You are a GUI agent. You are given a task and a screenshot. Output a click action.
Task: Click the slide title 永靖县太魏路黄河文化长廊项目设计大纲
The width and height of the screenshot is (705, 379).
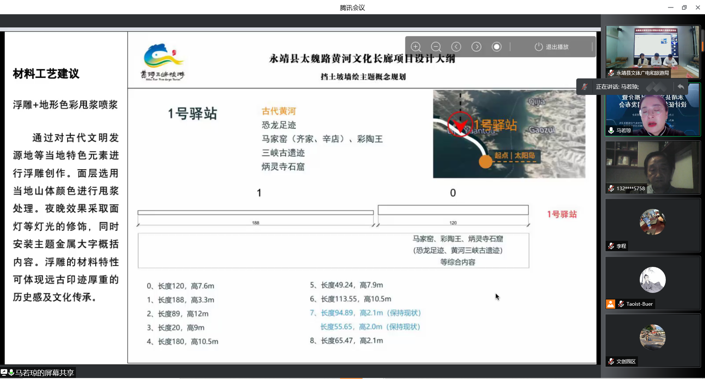point(362,59)
